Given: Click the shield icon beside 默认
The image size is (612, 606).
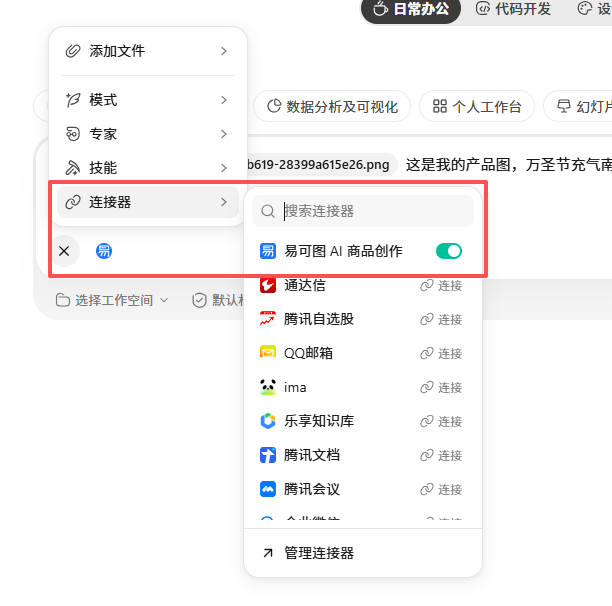Looking at the screenshot, I should [x=199, y=300].
